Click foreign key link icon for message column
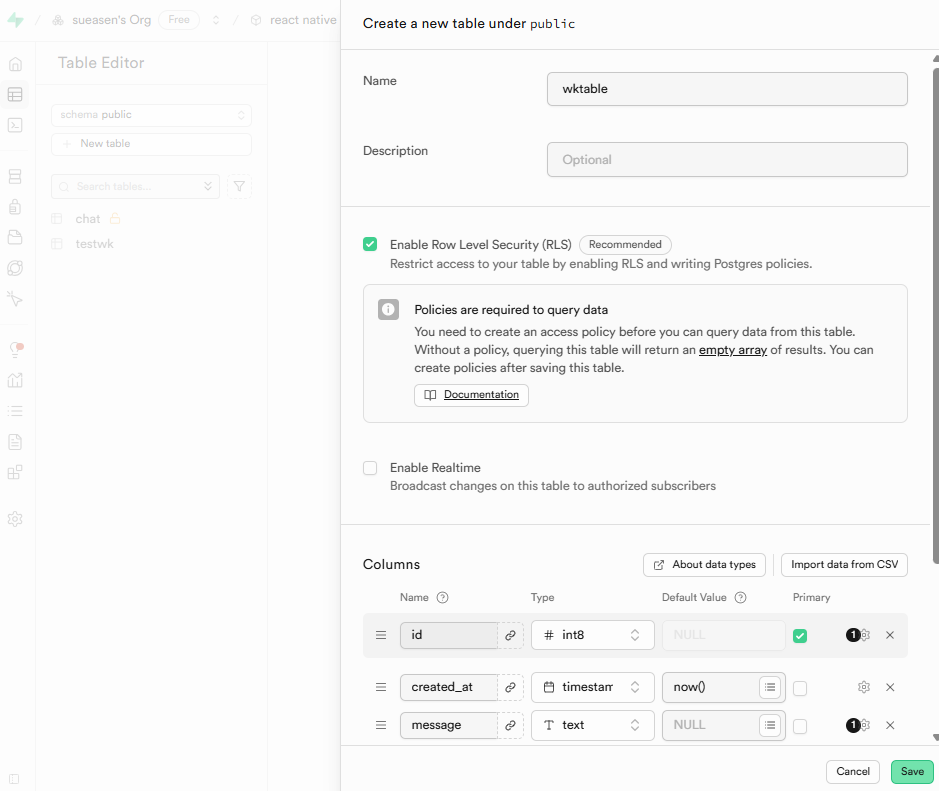Screen dimensions: 939x791 510,725
